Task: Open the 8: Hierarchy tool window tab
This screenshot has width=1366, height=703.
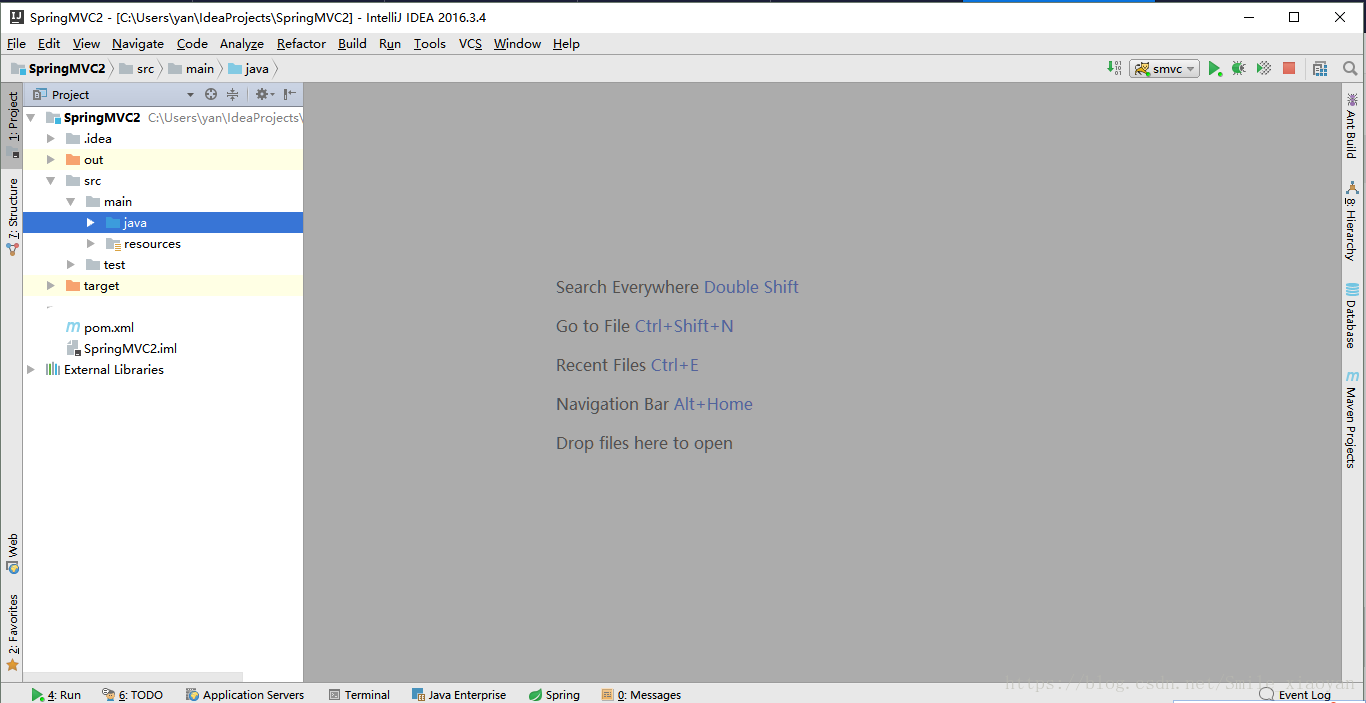Action: [x=1352, y=221]
